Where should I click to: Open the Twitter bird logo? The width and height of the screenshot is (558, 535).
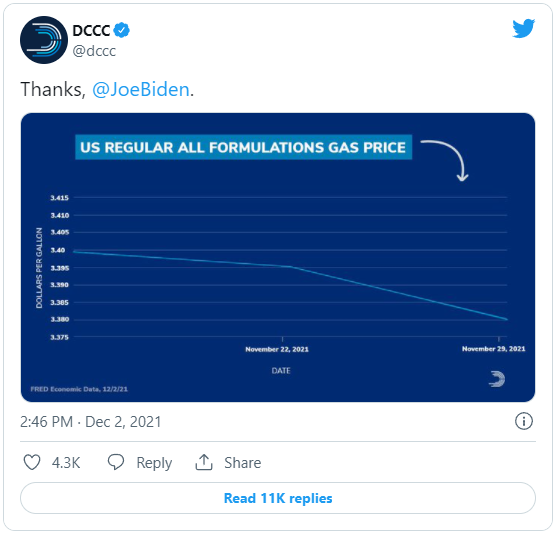click(523, 28)
